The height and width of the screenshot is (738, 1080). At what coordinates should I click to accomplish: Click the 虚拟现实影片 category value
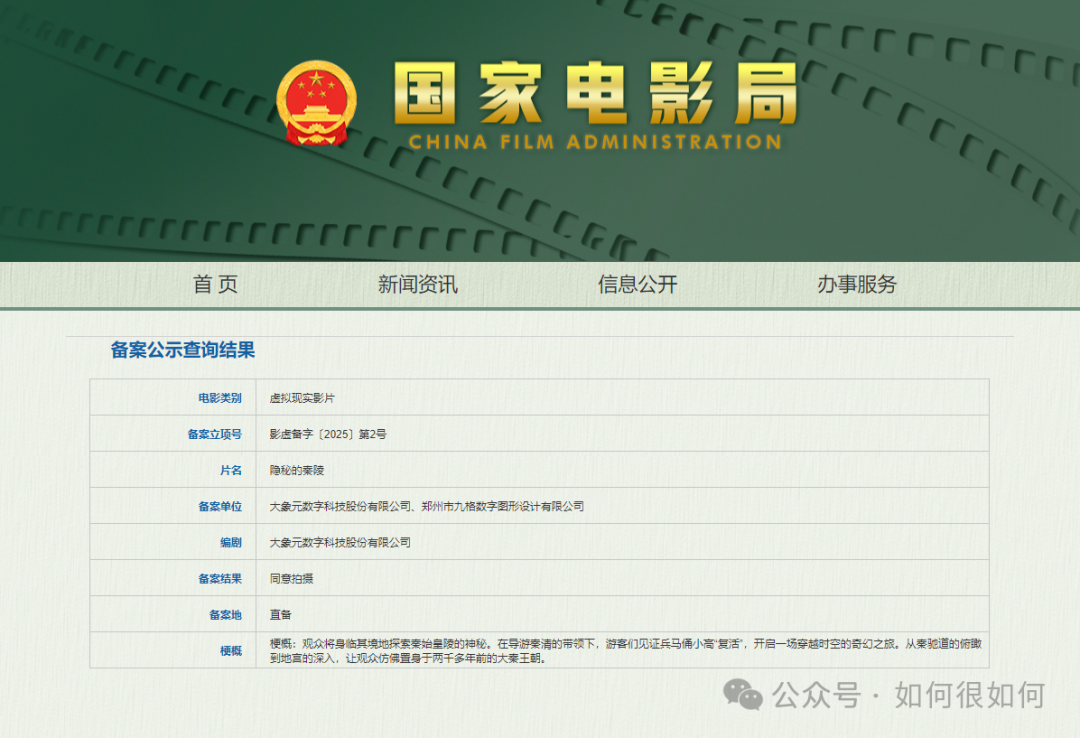[302, 398]
